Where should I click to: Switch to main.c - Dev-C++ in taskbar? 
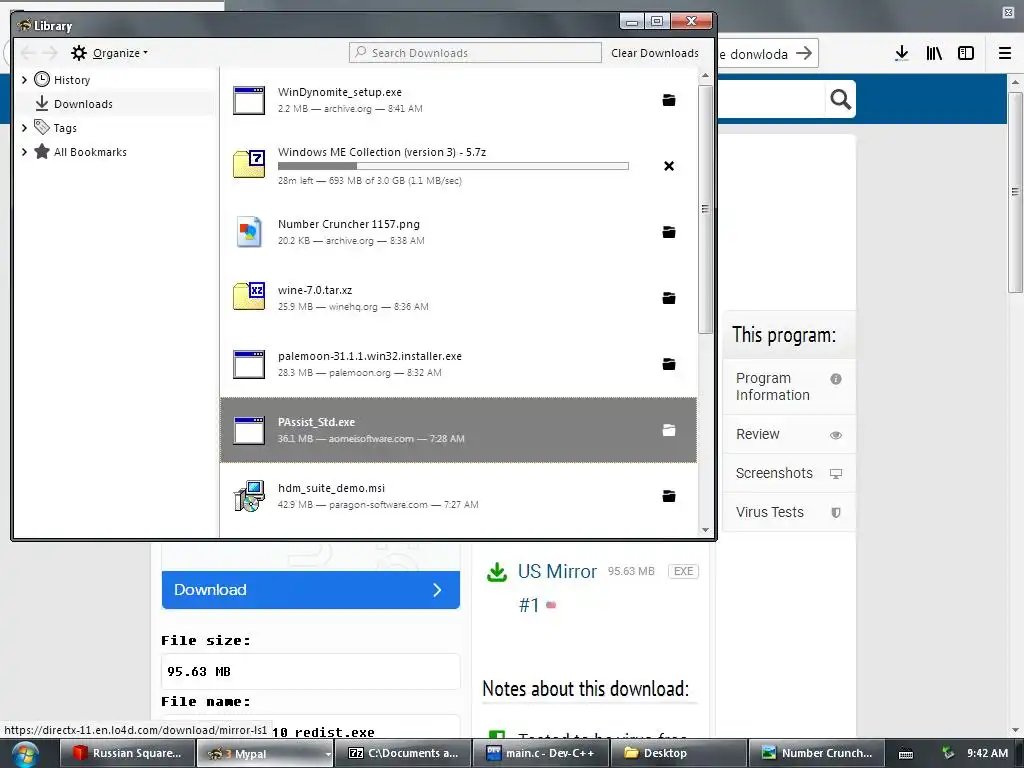(x=541, y=754)
